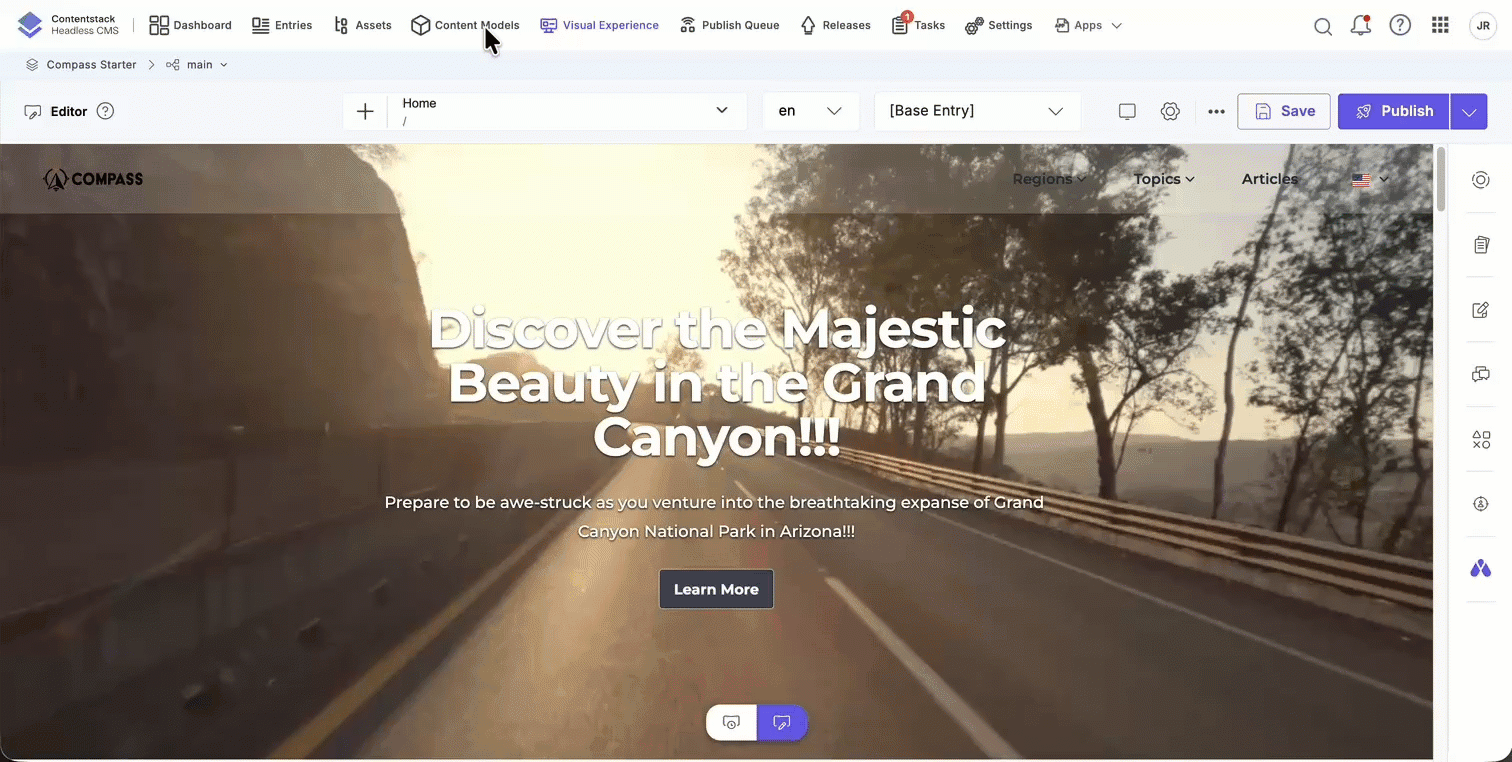This screenshot has height=762, width=1512.
Task: Navigate to Content Models
Action: pyautogui.click(x=465, y=26)
